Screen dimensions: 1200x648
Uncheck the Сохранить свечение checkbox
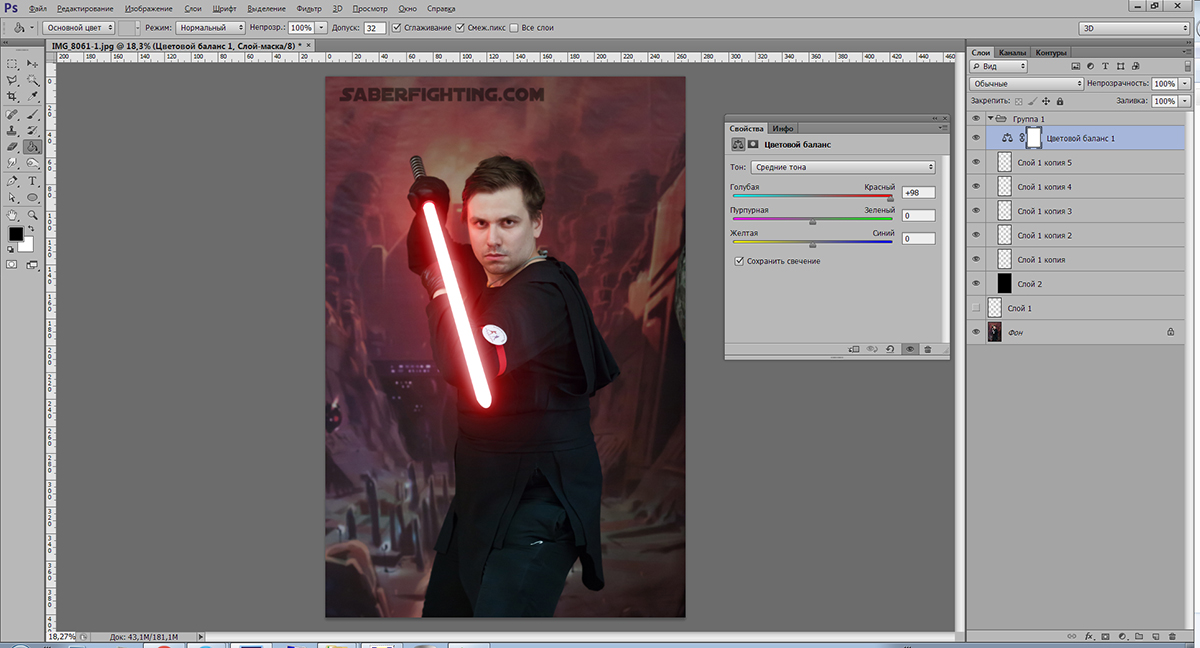click(x=739, y=261)
